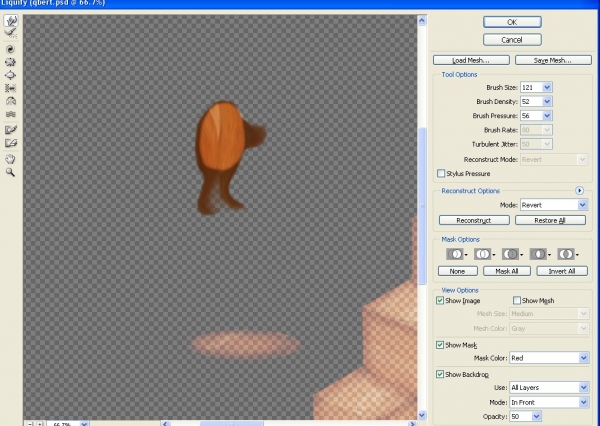Select the Bloat tool
This screenshot has width=600, height=426.
(11, 75)
